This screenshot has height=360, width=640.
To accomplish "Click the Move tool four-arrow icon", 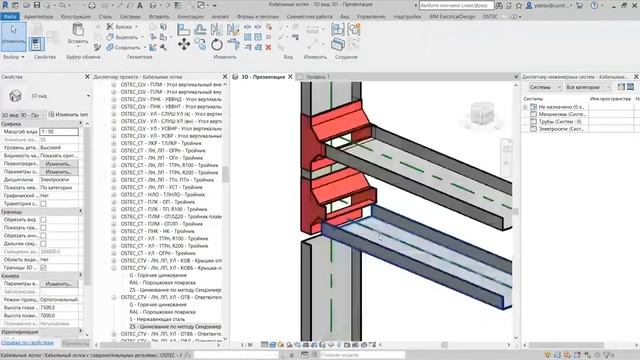I will [x=184, y=44].
